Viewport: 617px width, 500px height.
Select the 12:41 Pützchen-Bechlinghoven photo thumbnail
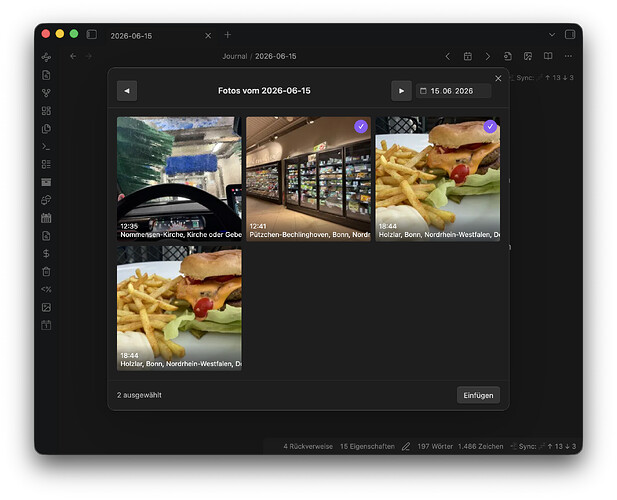pyautogui.click(x=308, y=179)
